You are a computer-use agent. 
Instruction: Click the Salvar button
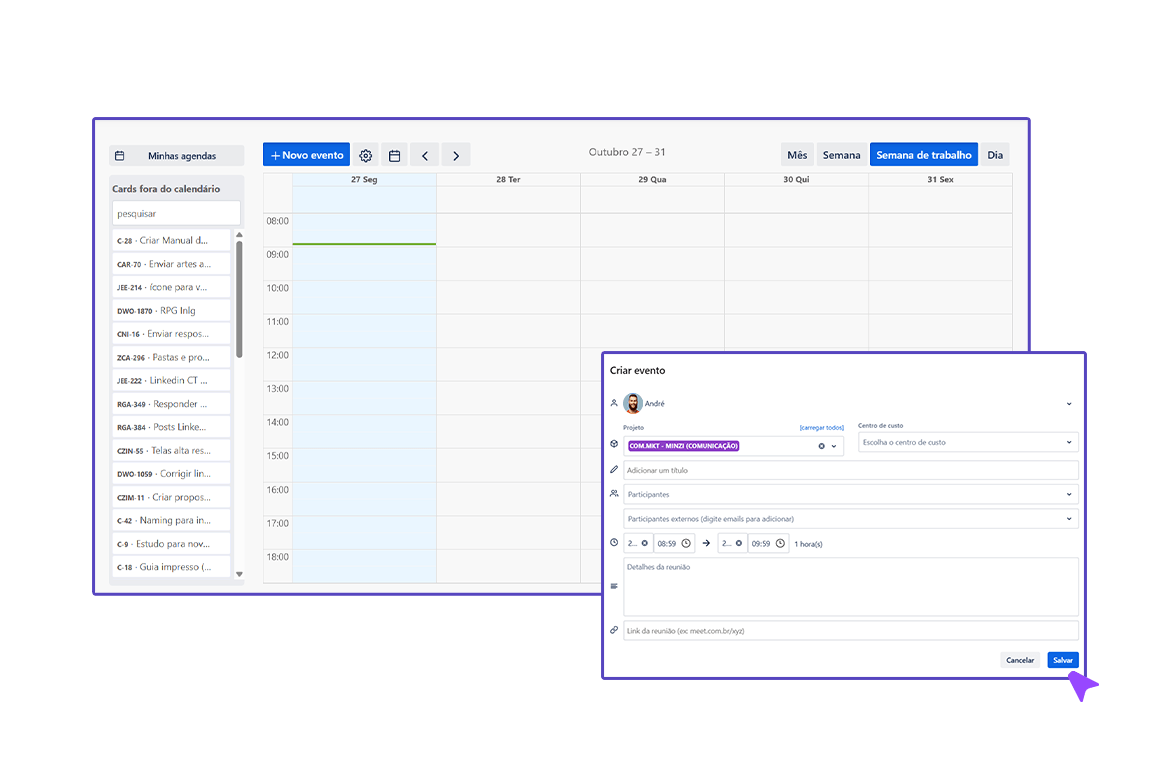point(1062,660)
